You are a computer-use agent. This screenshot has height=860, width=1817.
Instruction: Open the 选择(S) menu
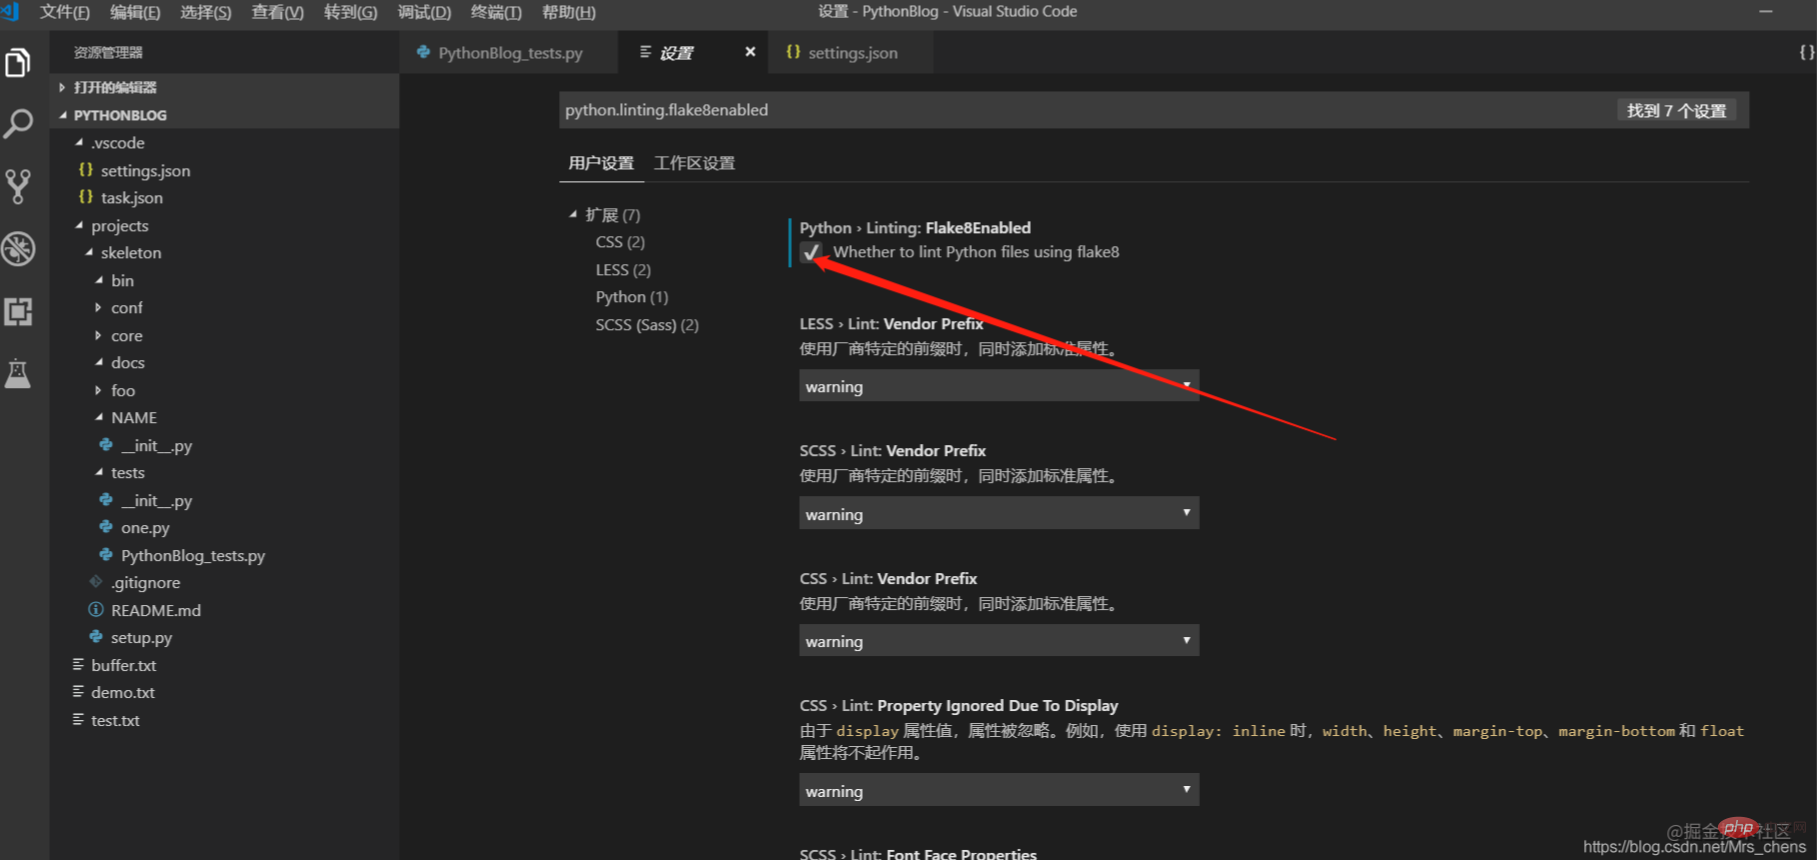[205, 12]
